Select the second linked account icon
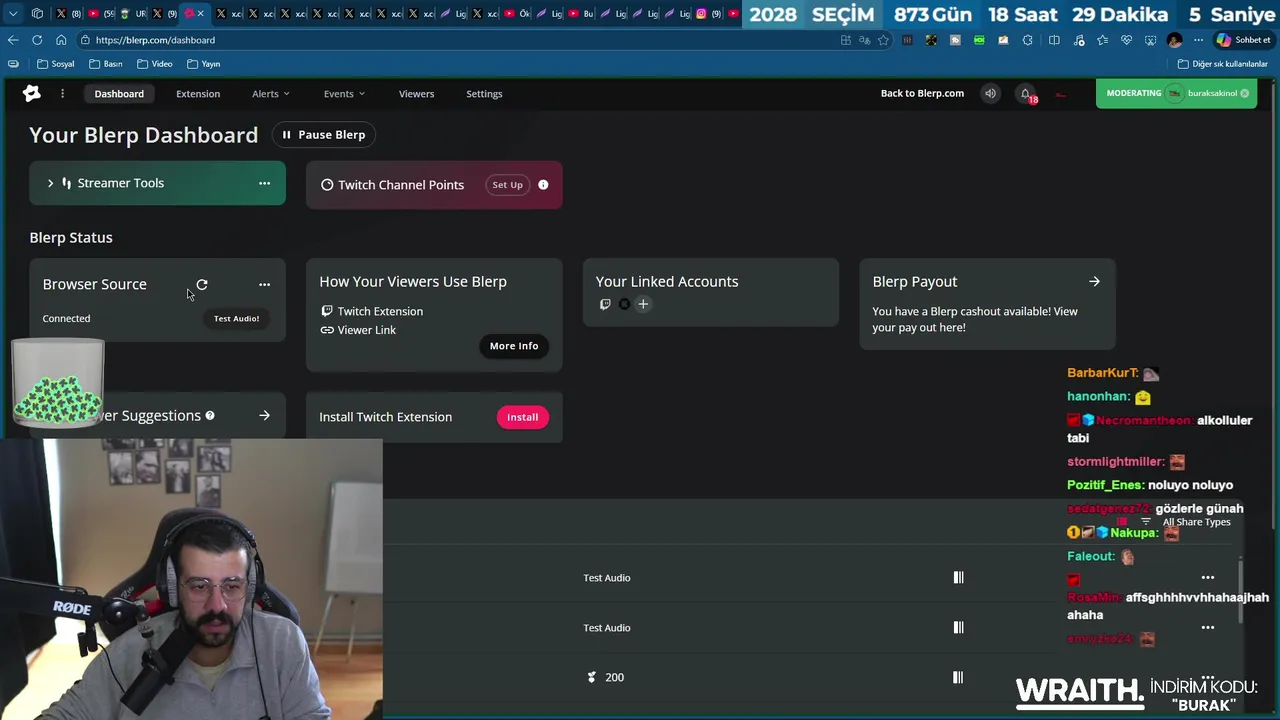This screenshot has width=1280, height=720. tap(624, 304)
